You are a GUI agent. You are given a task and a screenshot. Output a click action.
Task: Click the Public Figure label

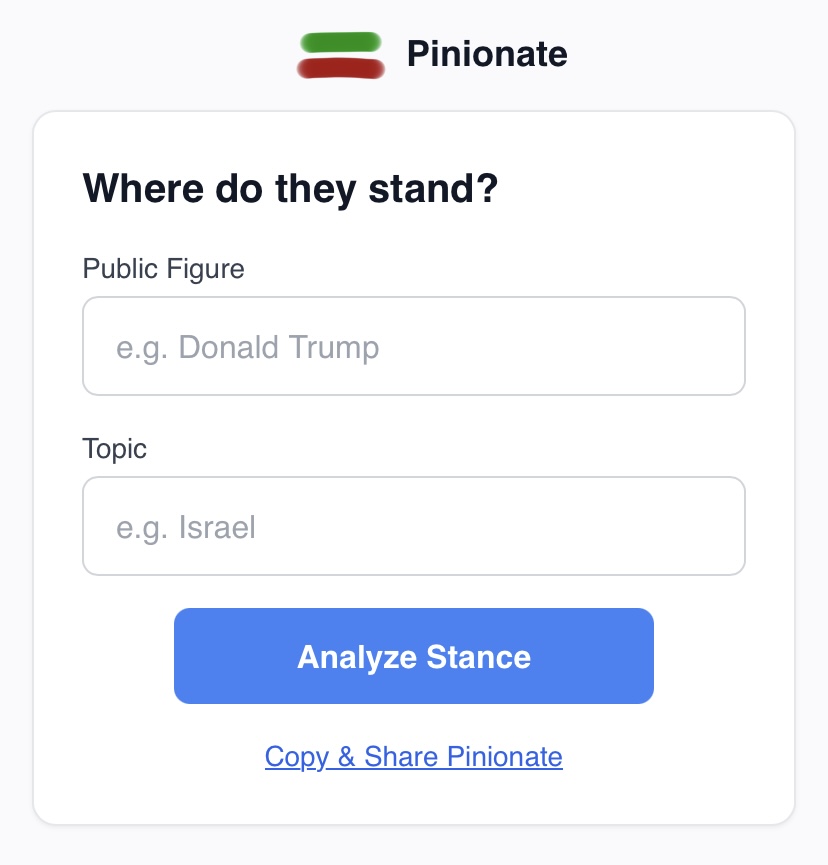click(x=163, y=268)
